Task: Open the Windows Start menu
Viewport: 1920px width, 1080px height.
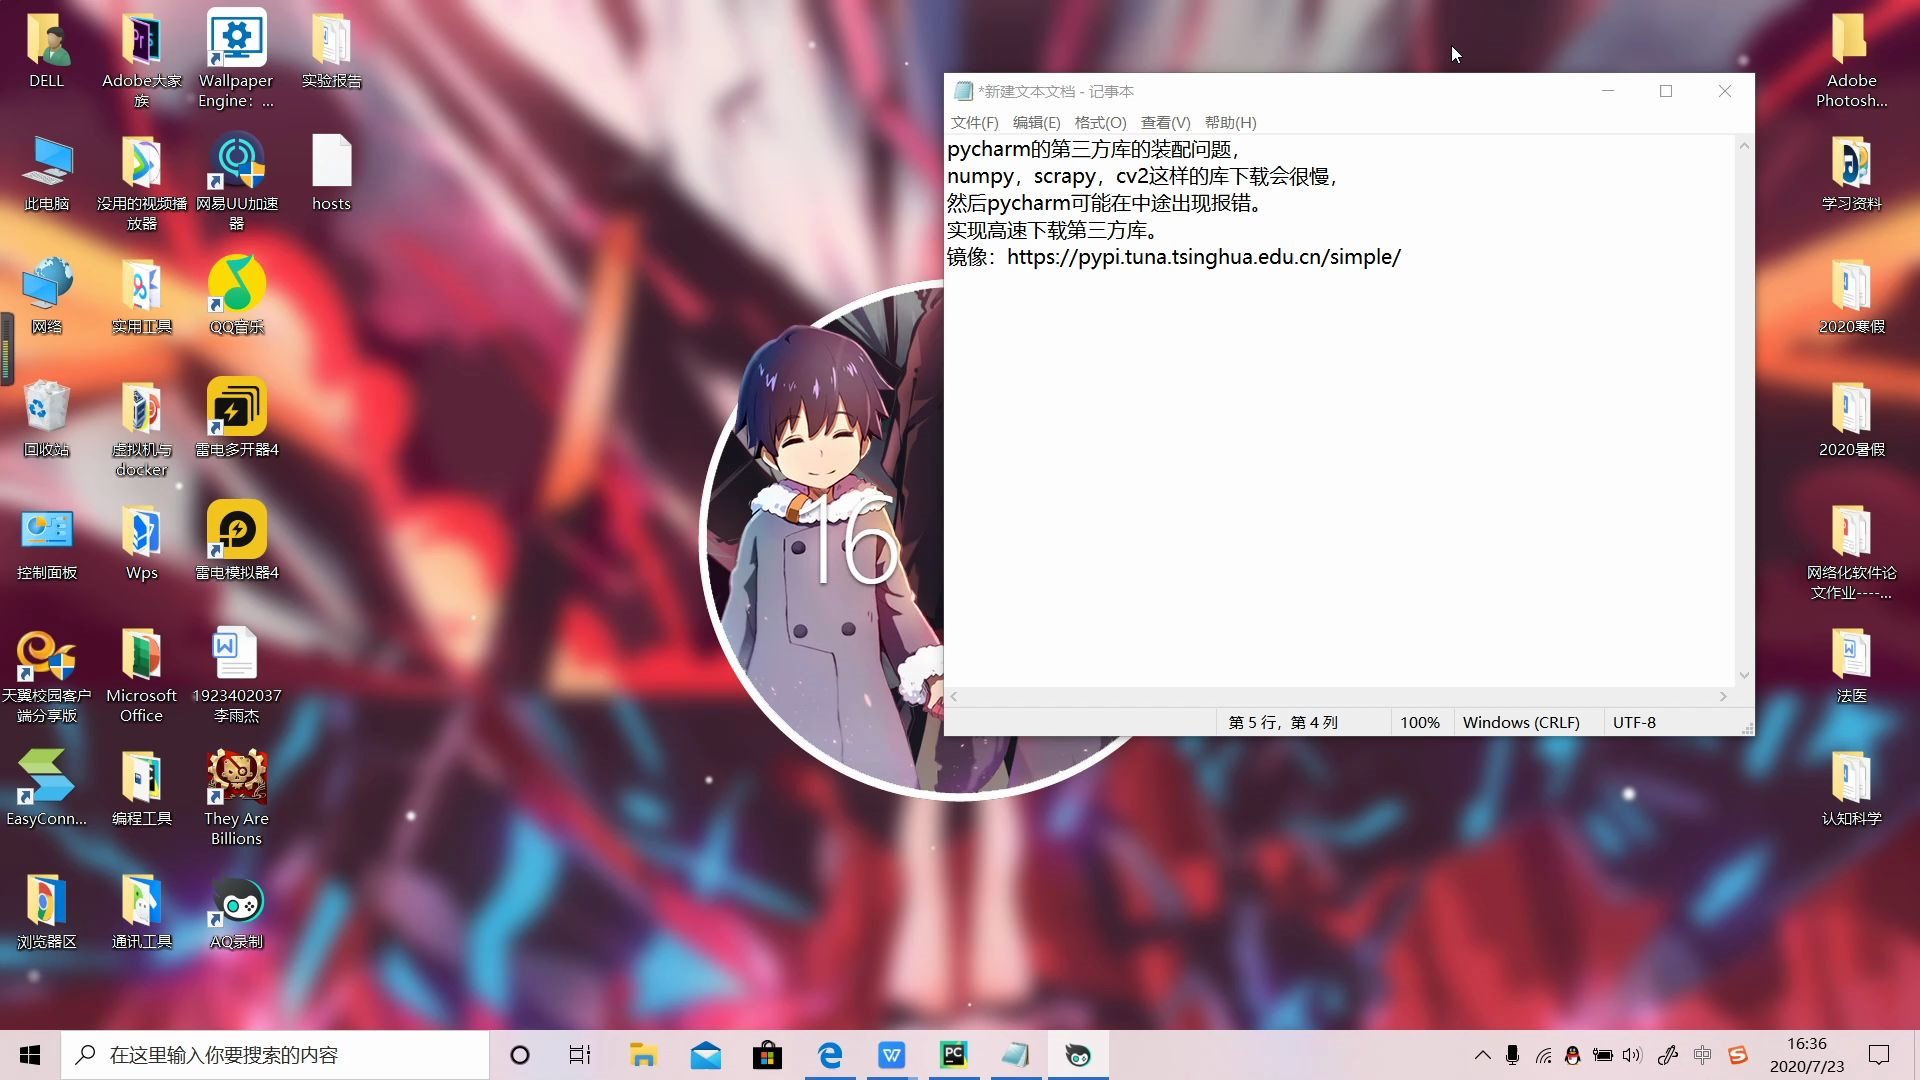Action: 30,1055
